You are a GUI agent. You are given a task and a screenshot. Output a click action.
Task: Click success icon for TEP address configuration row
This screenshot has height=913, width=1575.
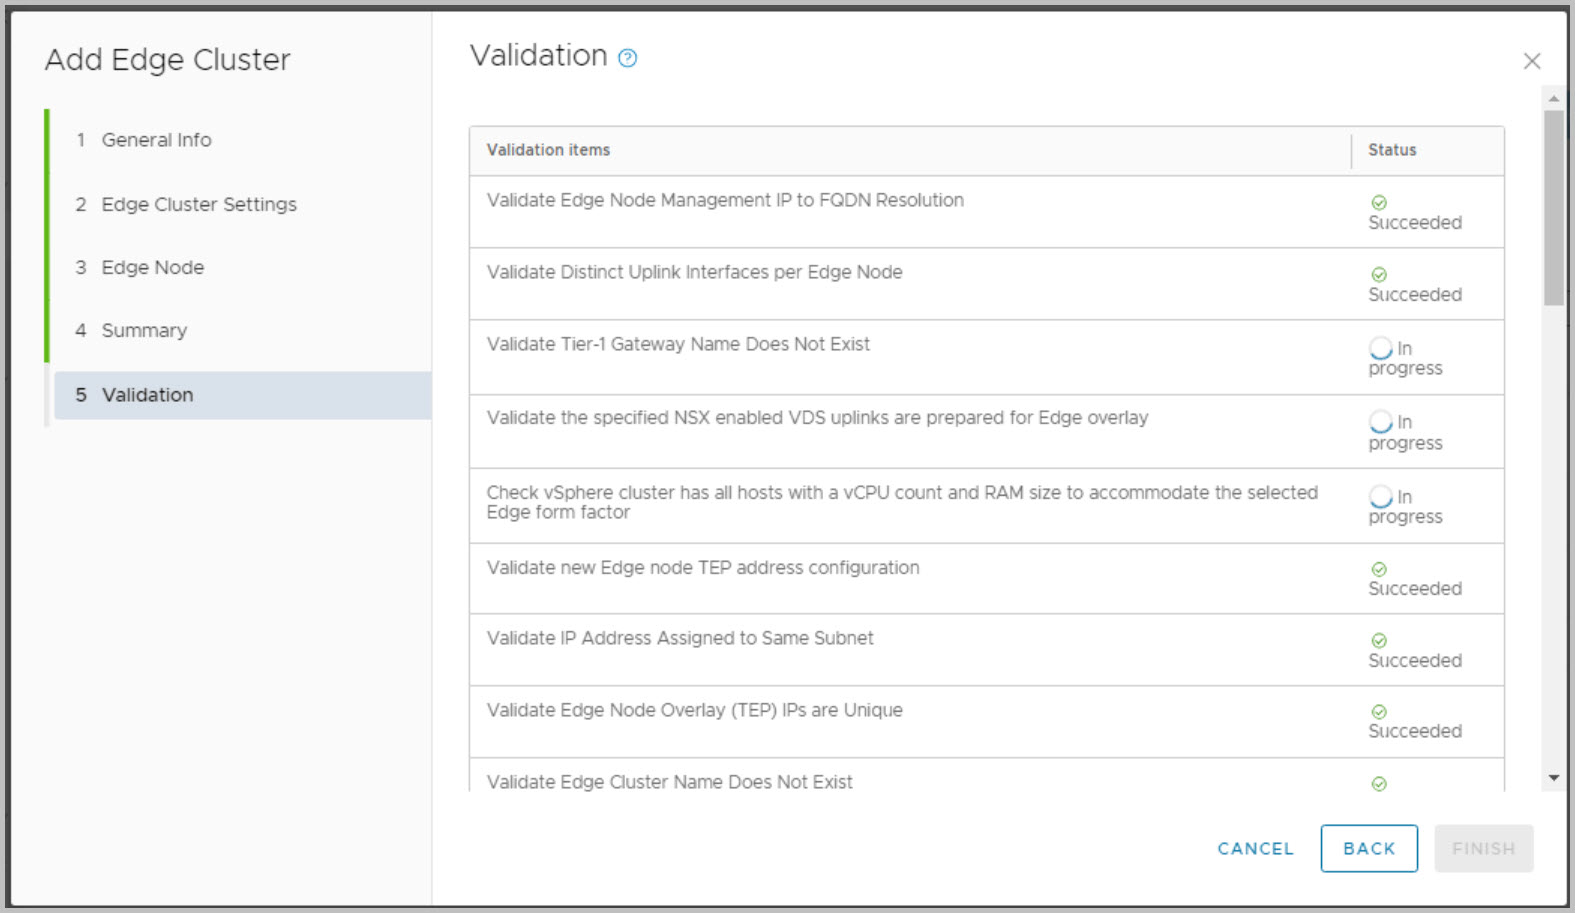point(1379,570)
